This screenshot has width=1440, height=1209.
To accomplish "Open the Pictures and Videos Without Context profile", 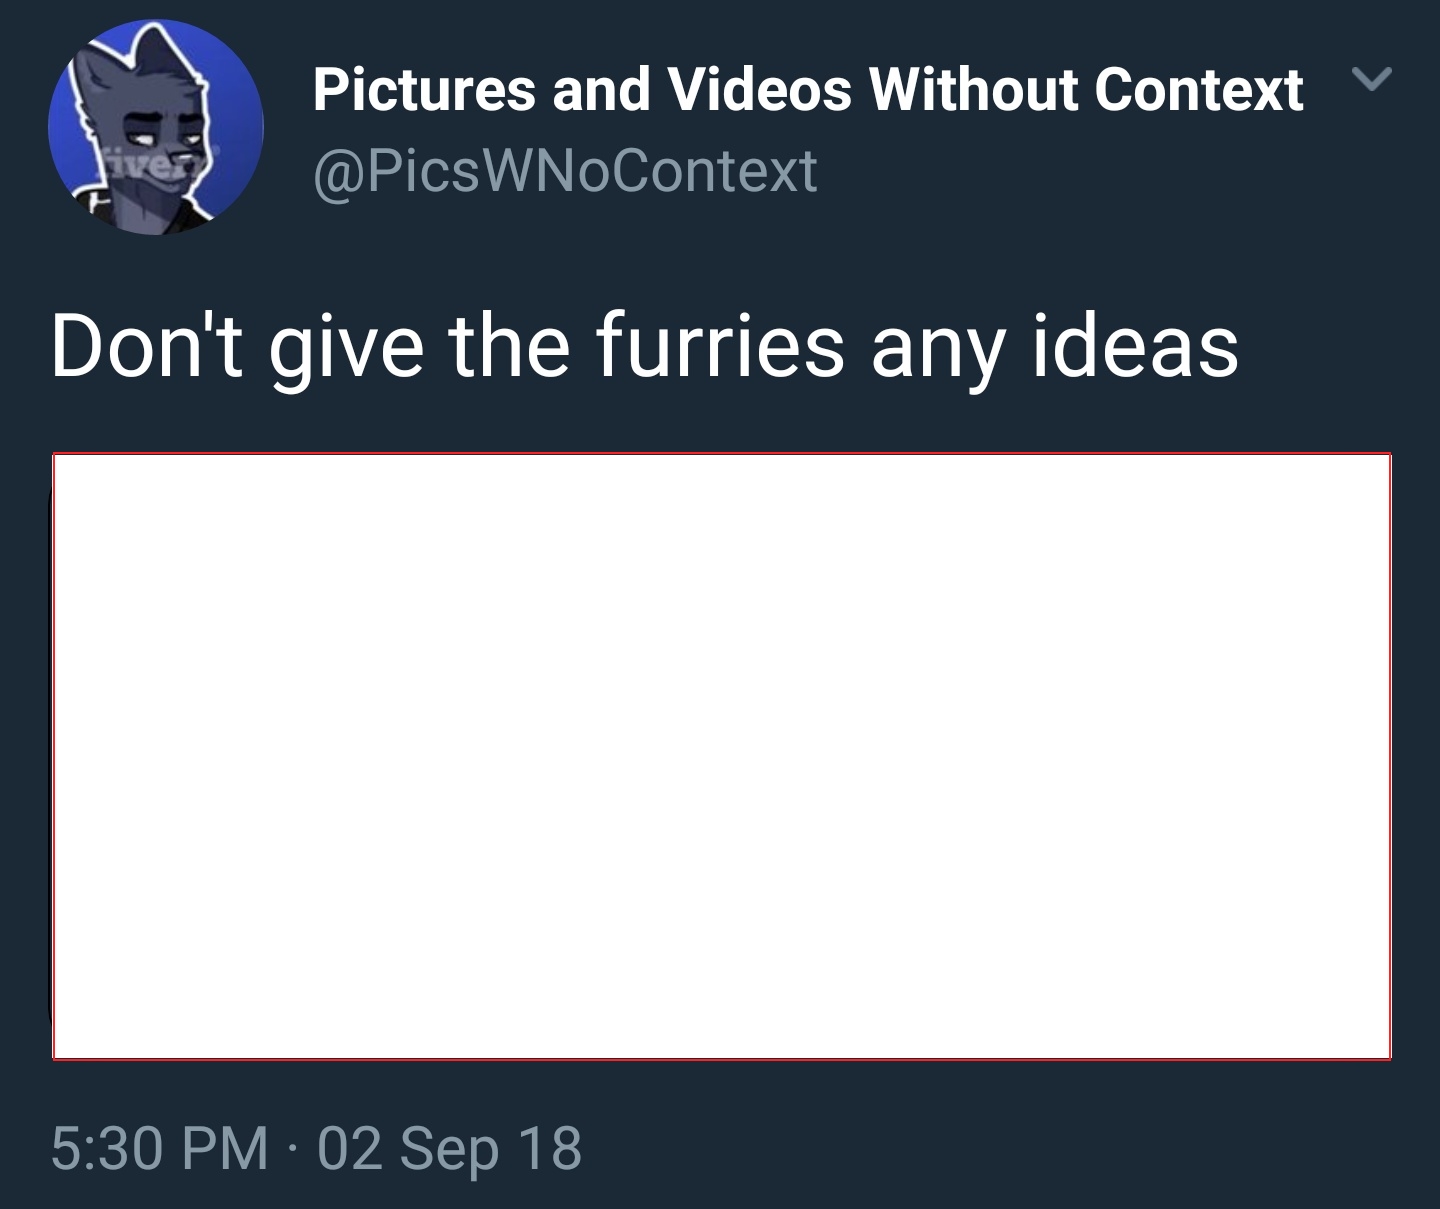I will (808, 89).
